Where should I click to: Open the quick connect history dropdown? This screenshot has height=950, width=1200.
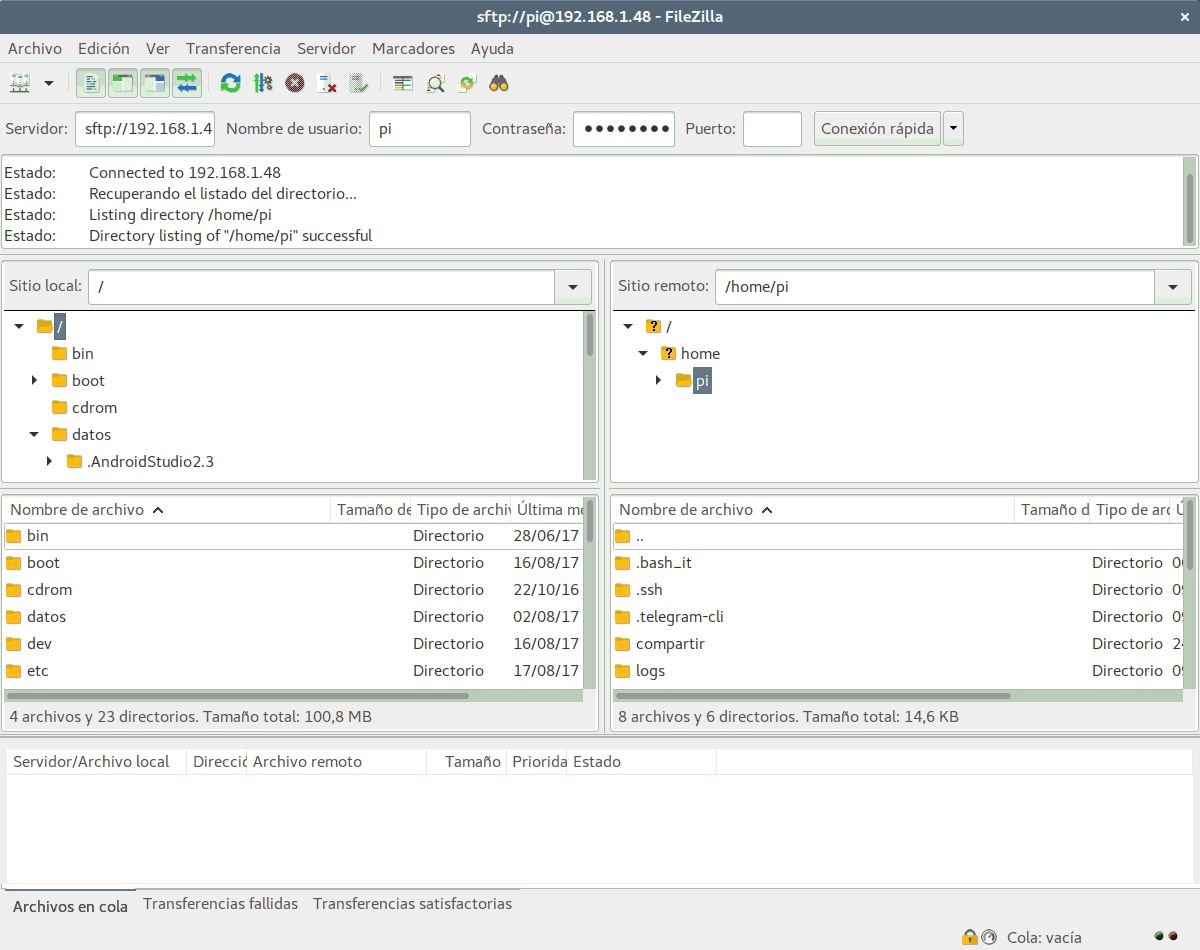953,128
